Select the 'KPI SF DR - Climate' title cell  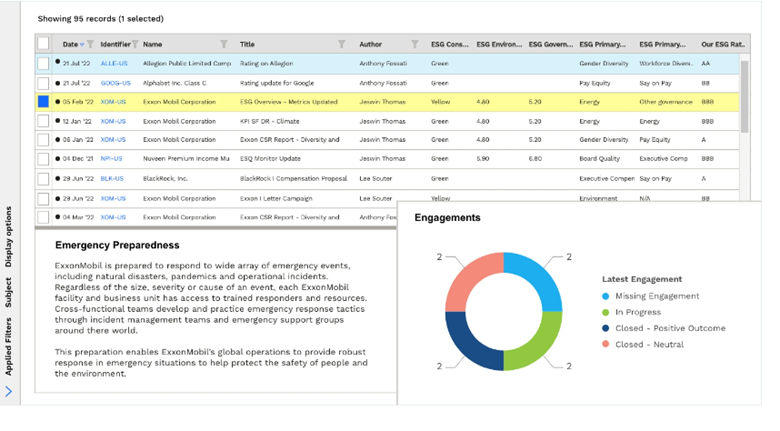click(x=270, y=121)
